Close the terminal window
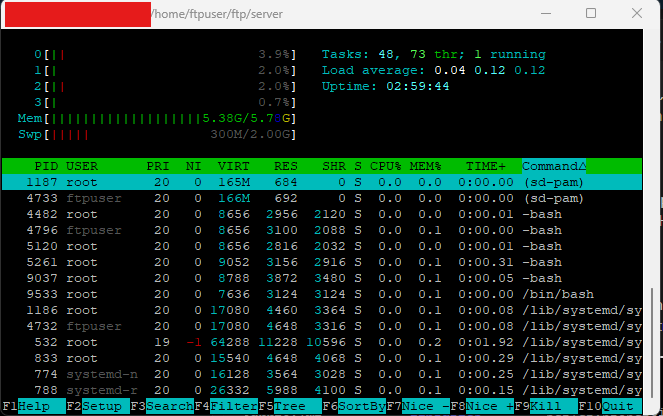663x416 pixels. [637, 14]
